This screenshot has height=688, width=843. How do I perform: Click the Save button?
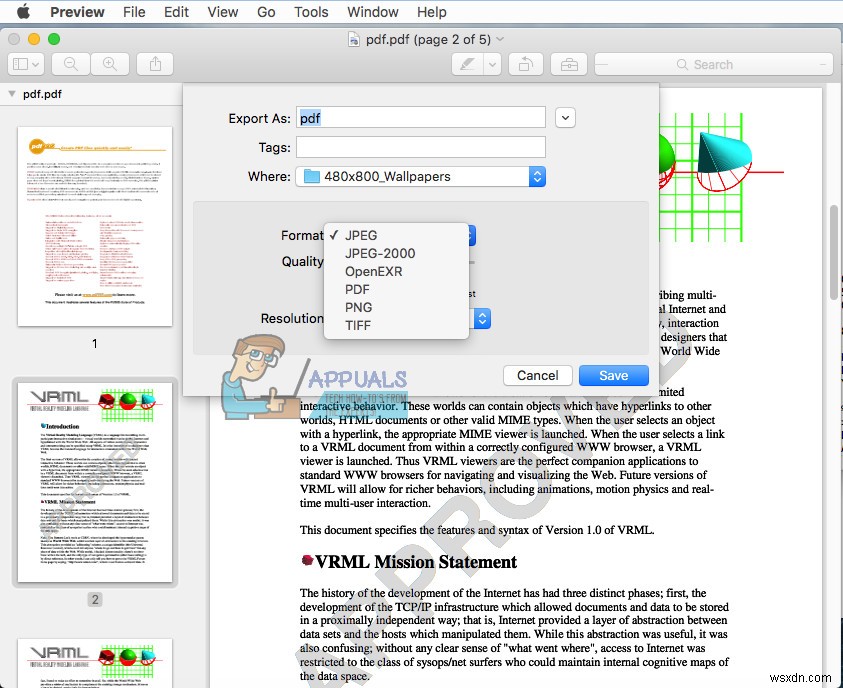(x=613, y=375)
